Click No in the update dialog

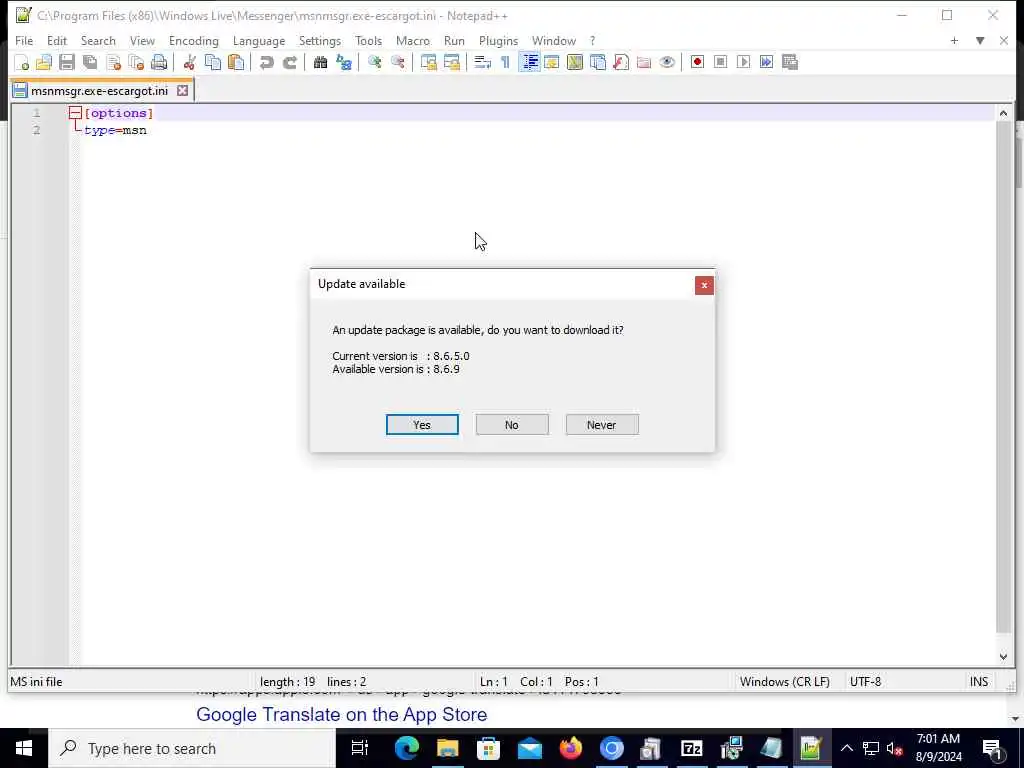[512, 424]
